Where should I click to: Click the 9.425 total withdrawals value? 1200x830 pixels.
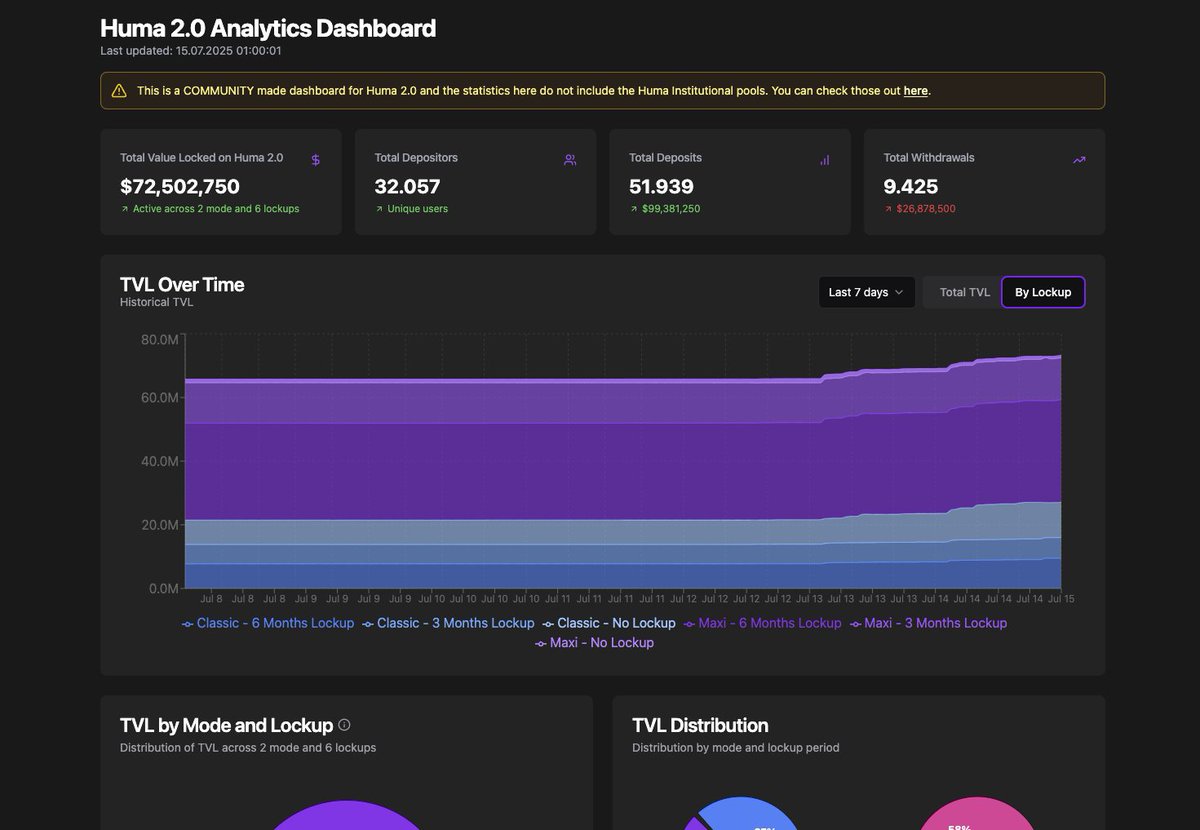pyautogui.click(x=911, y=186)
